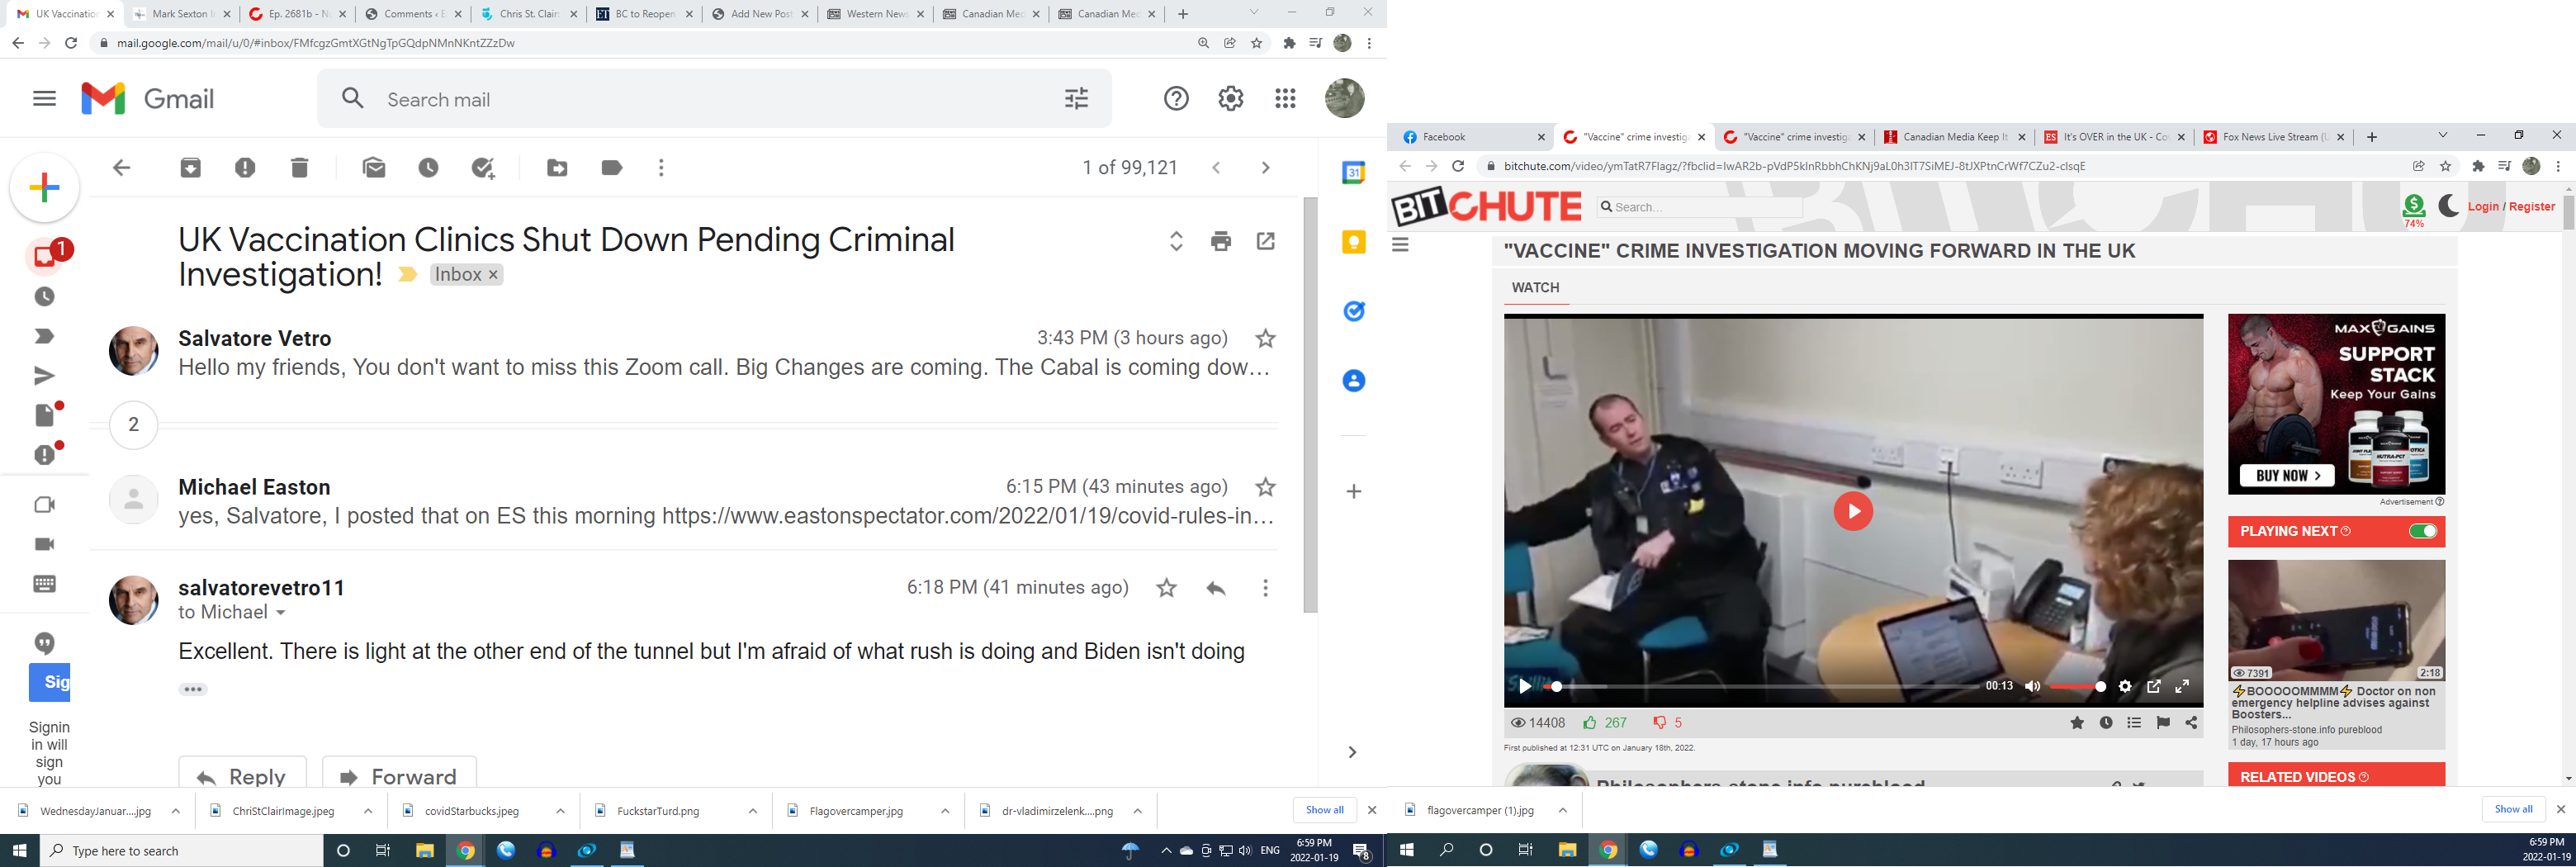The image size is (2576, 867).
Task: Select the WATCH tab on BitChute
Action: [1535, 288]
